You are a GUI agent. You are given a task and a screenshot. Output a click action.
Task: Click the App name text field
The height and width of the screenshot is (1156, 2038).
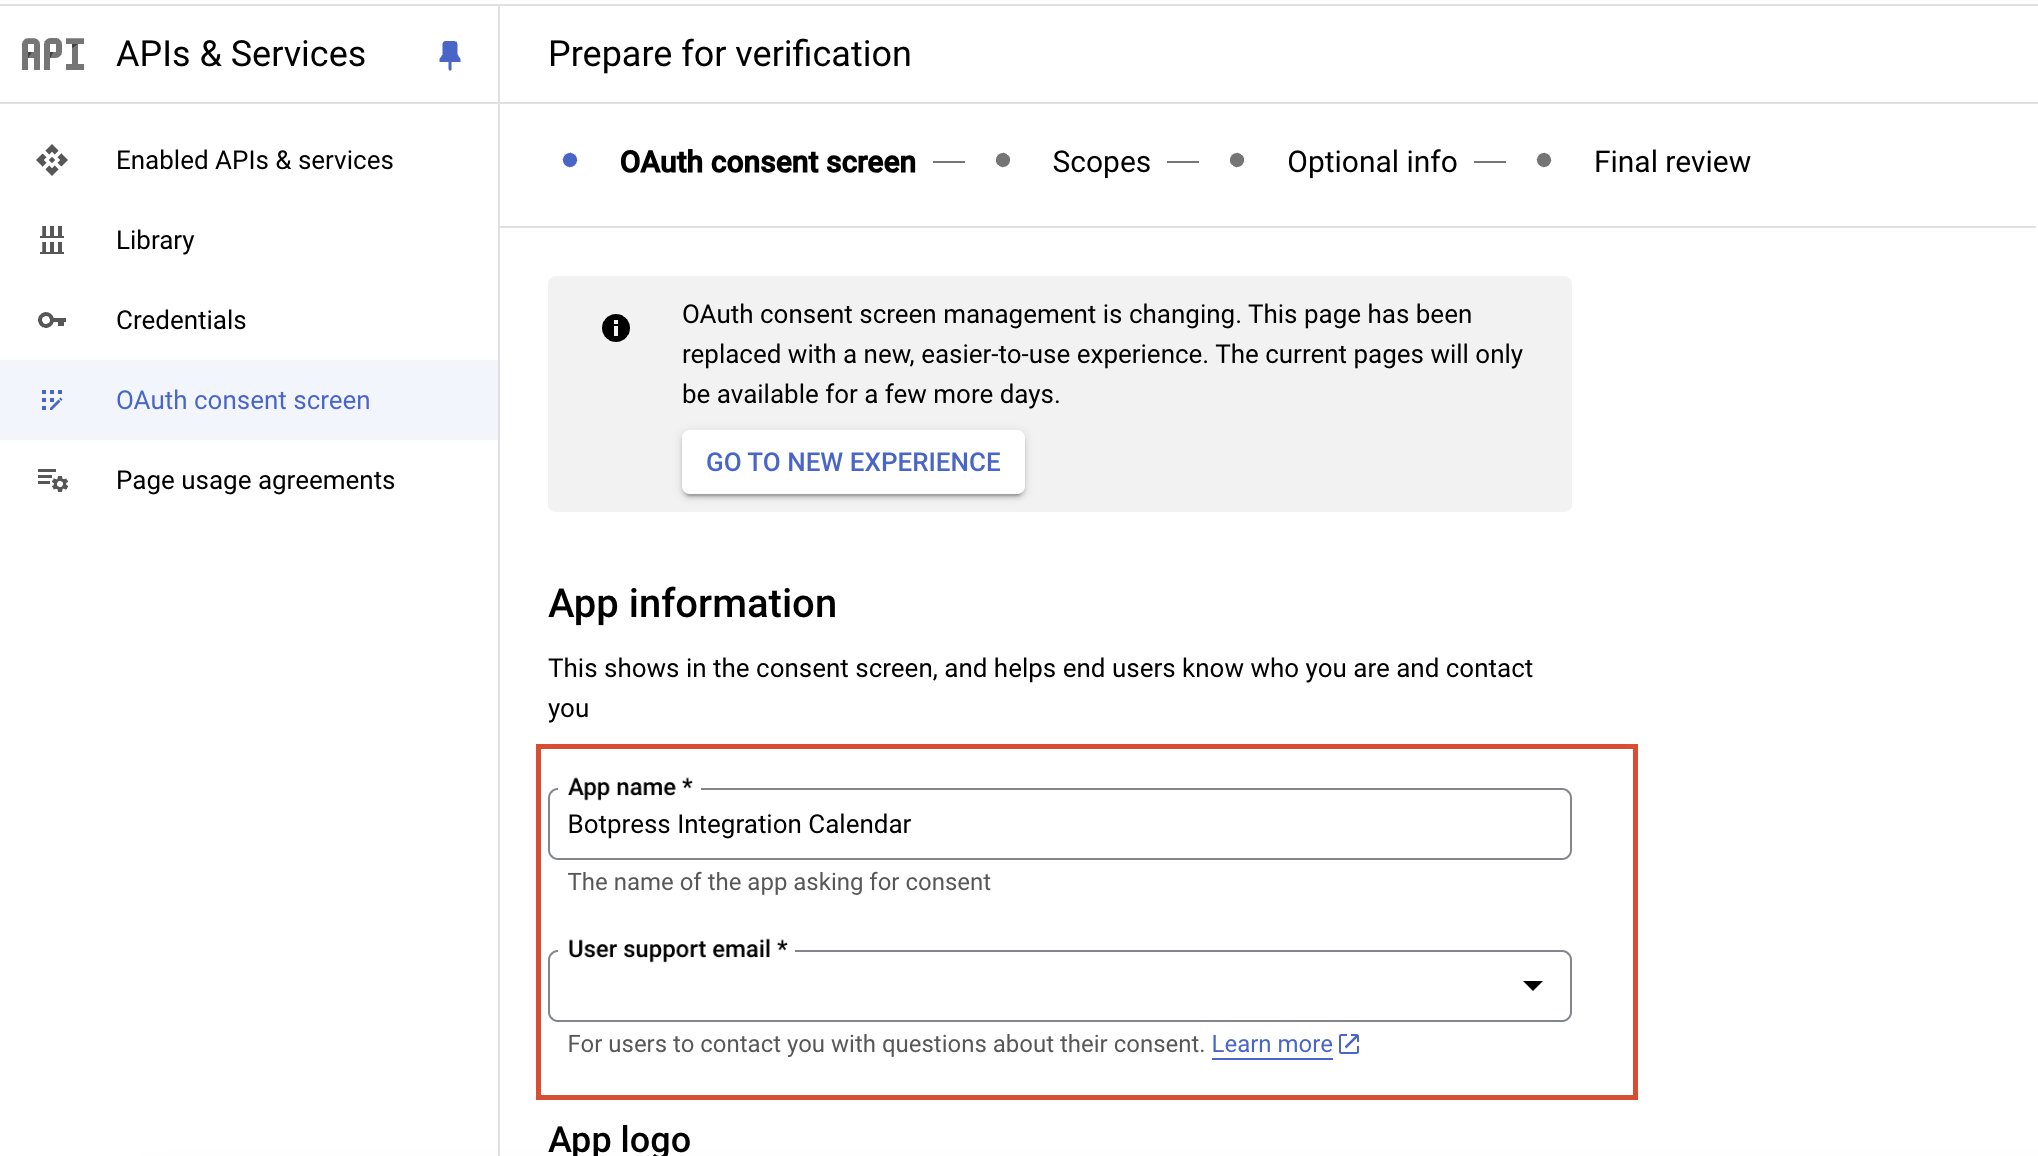pyautogui.click(x=1060, y=824)
